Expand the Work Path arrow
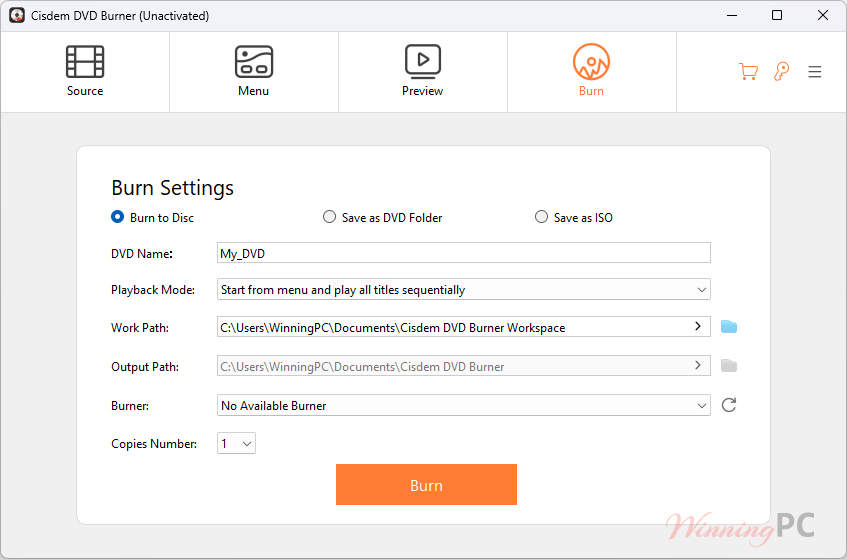 pos(698,326)
